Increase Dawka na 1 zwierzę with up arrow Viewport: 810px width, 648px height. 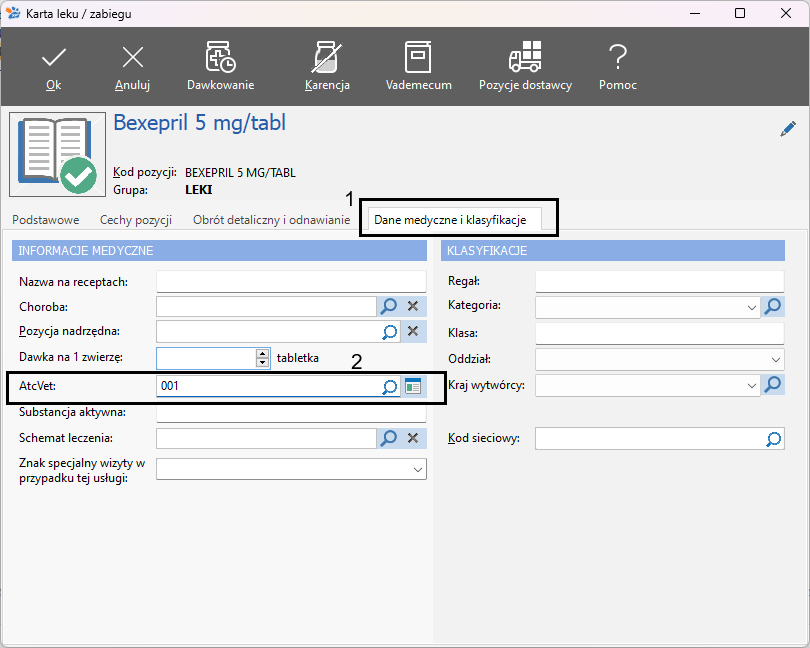[263, 353]
